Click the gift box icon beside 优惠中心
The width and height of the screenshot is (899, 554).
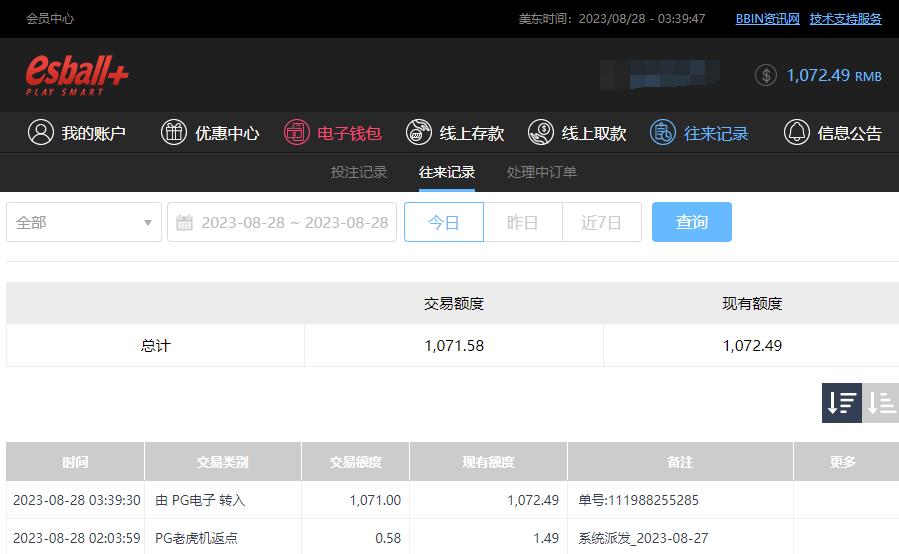click(x=174, y=132)
